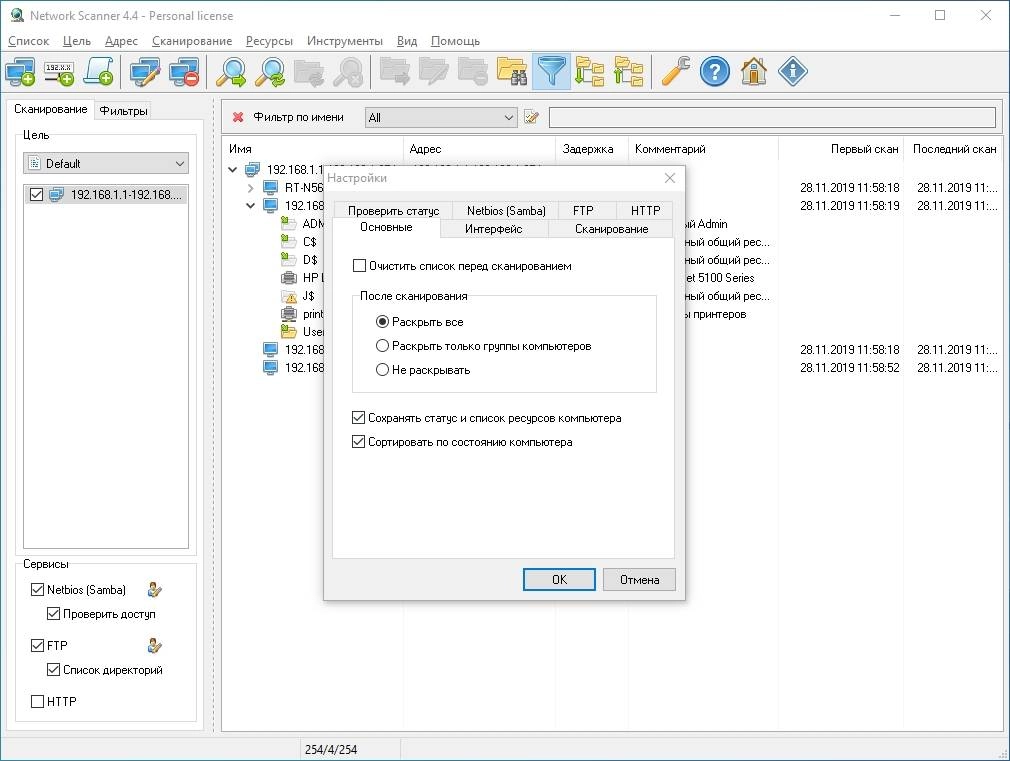Open the 'Список' menu
The image size is (1010, 761).
(28, 41)
